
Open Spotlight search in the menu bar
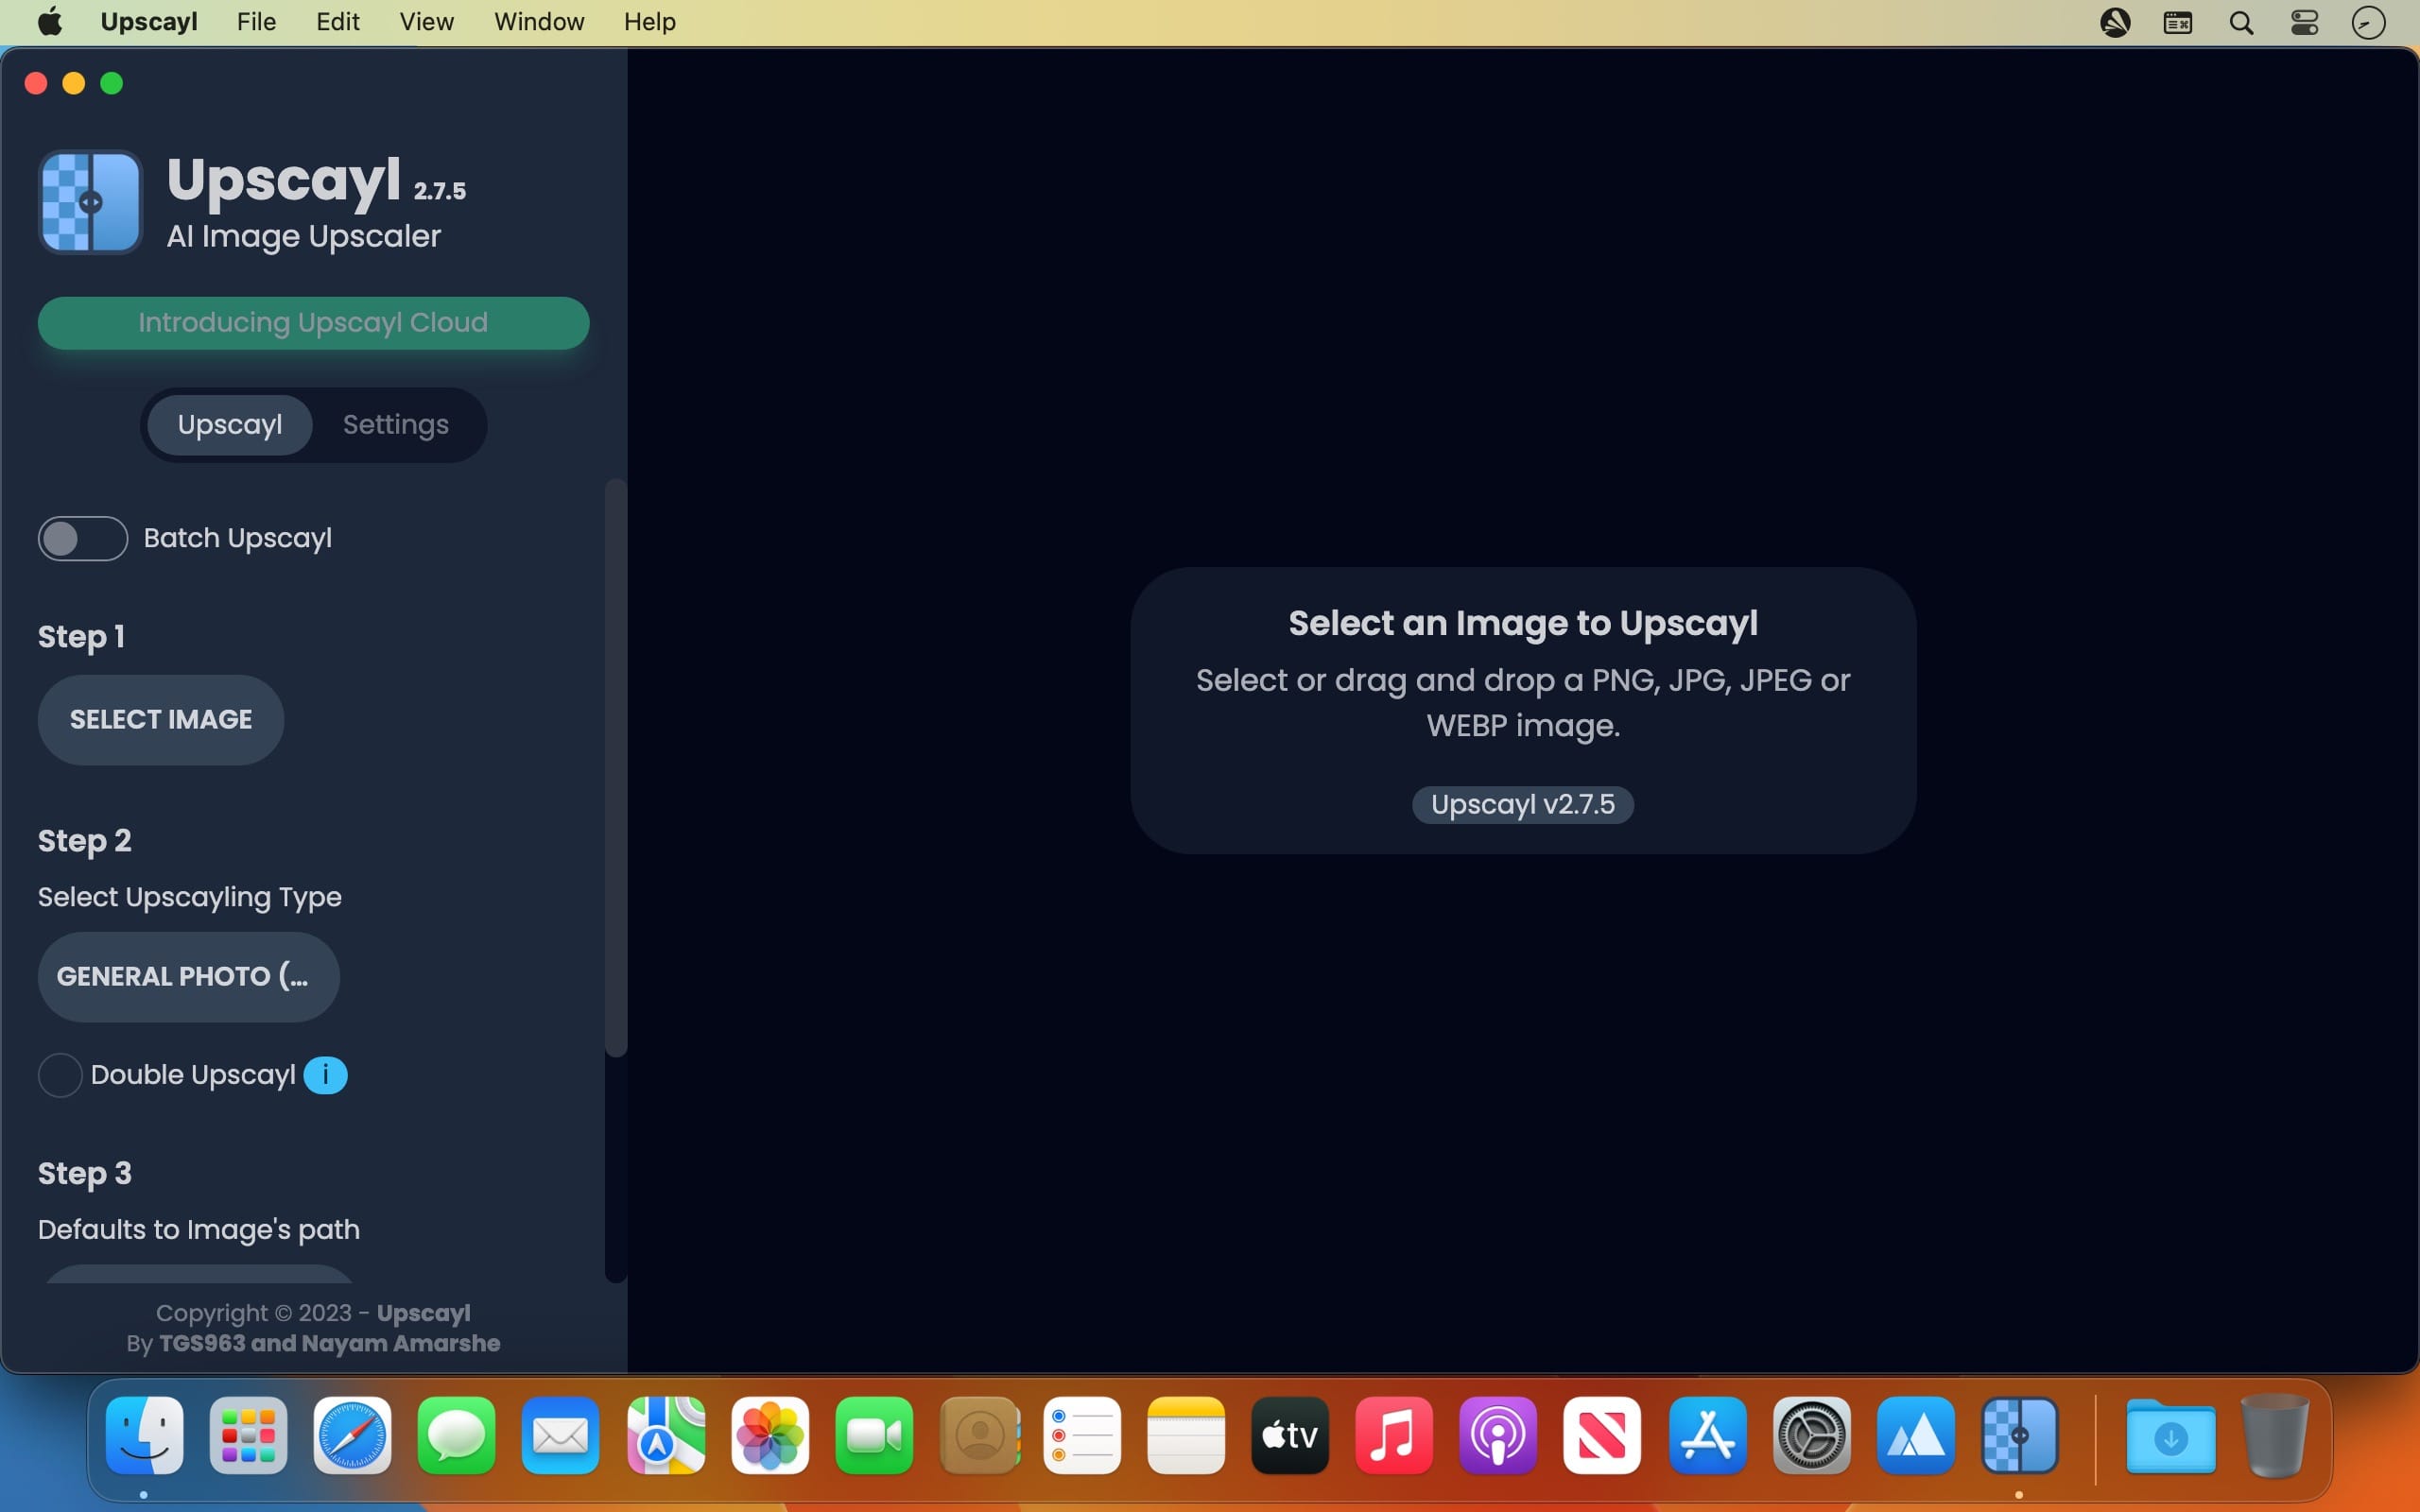tap(2241, 22)
